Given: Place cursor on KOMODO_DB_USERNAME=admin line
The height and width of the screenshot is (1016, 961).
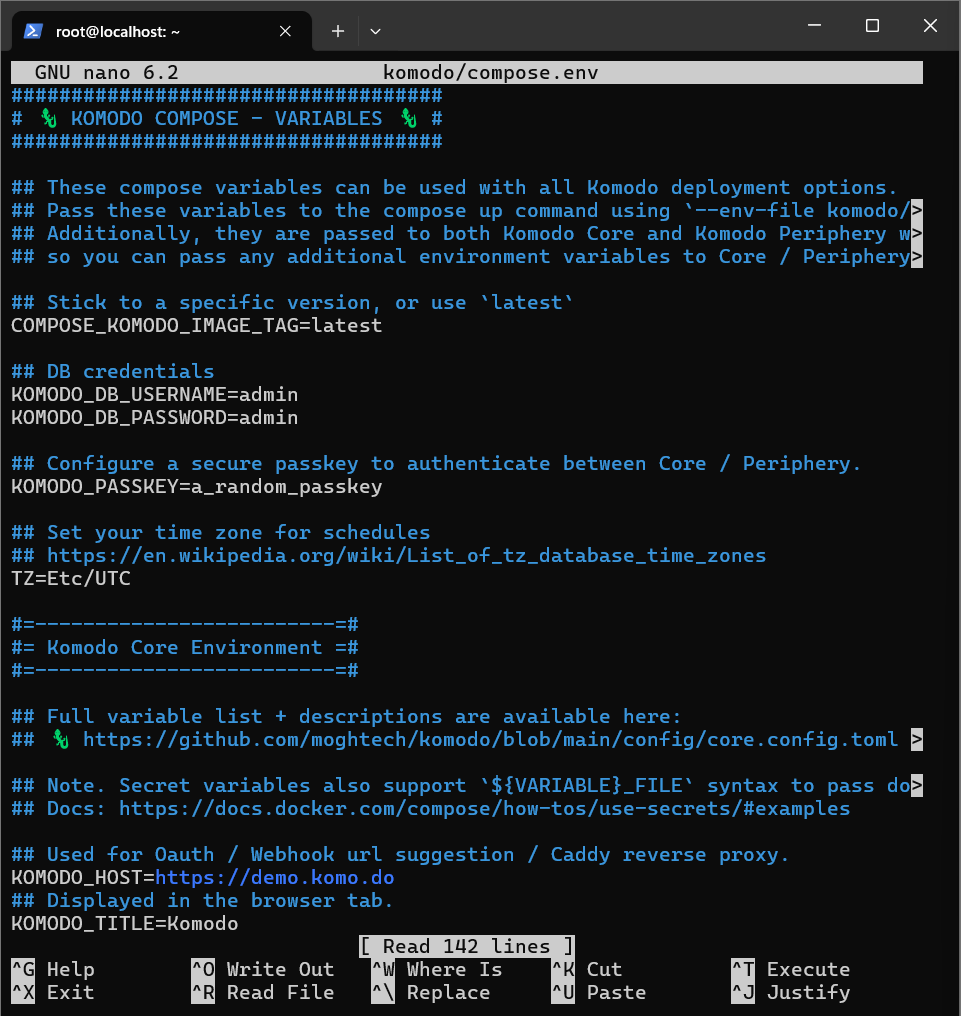Looking at the screenshot, I should (x=155, y=395).
